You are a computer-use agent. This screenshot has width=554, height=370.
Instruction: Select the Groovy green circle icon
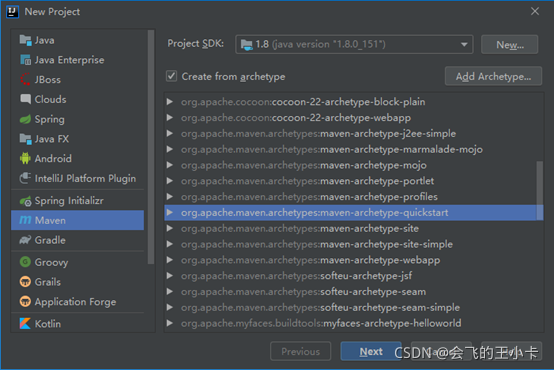(x=25, y=262)
